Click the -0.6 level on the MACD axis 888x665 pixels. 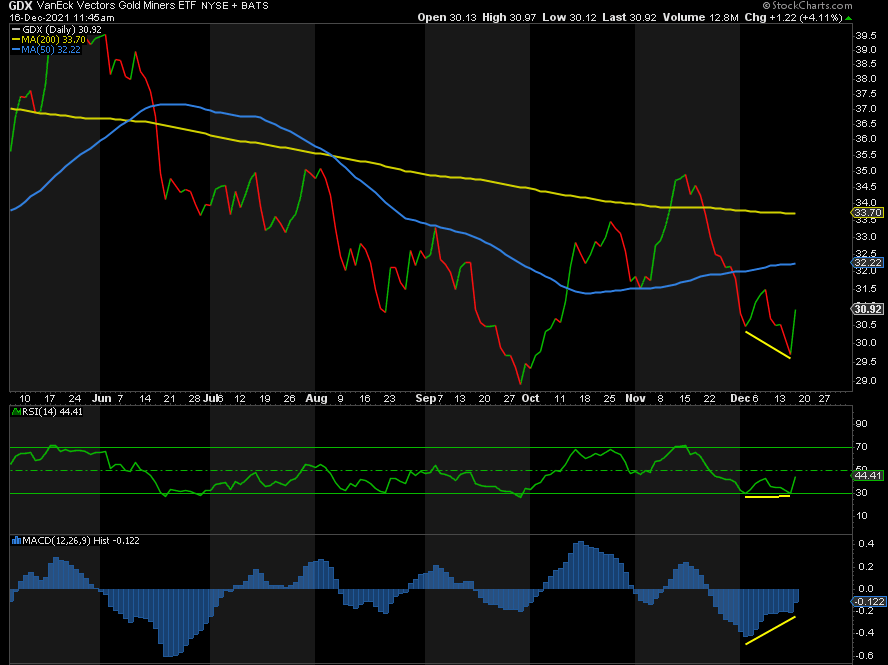(865, 656)
